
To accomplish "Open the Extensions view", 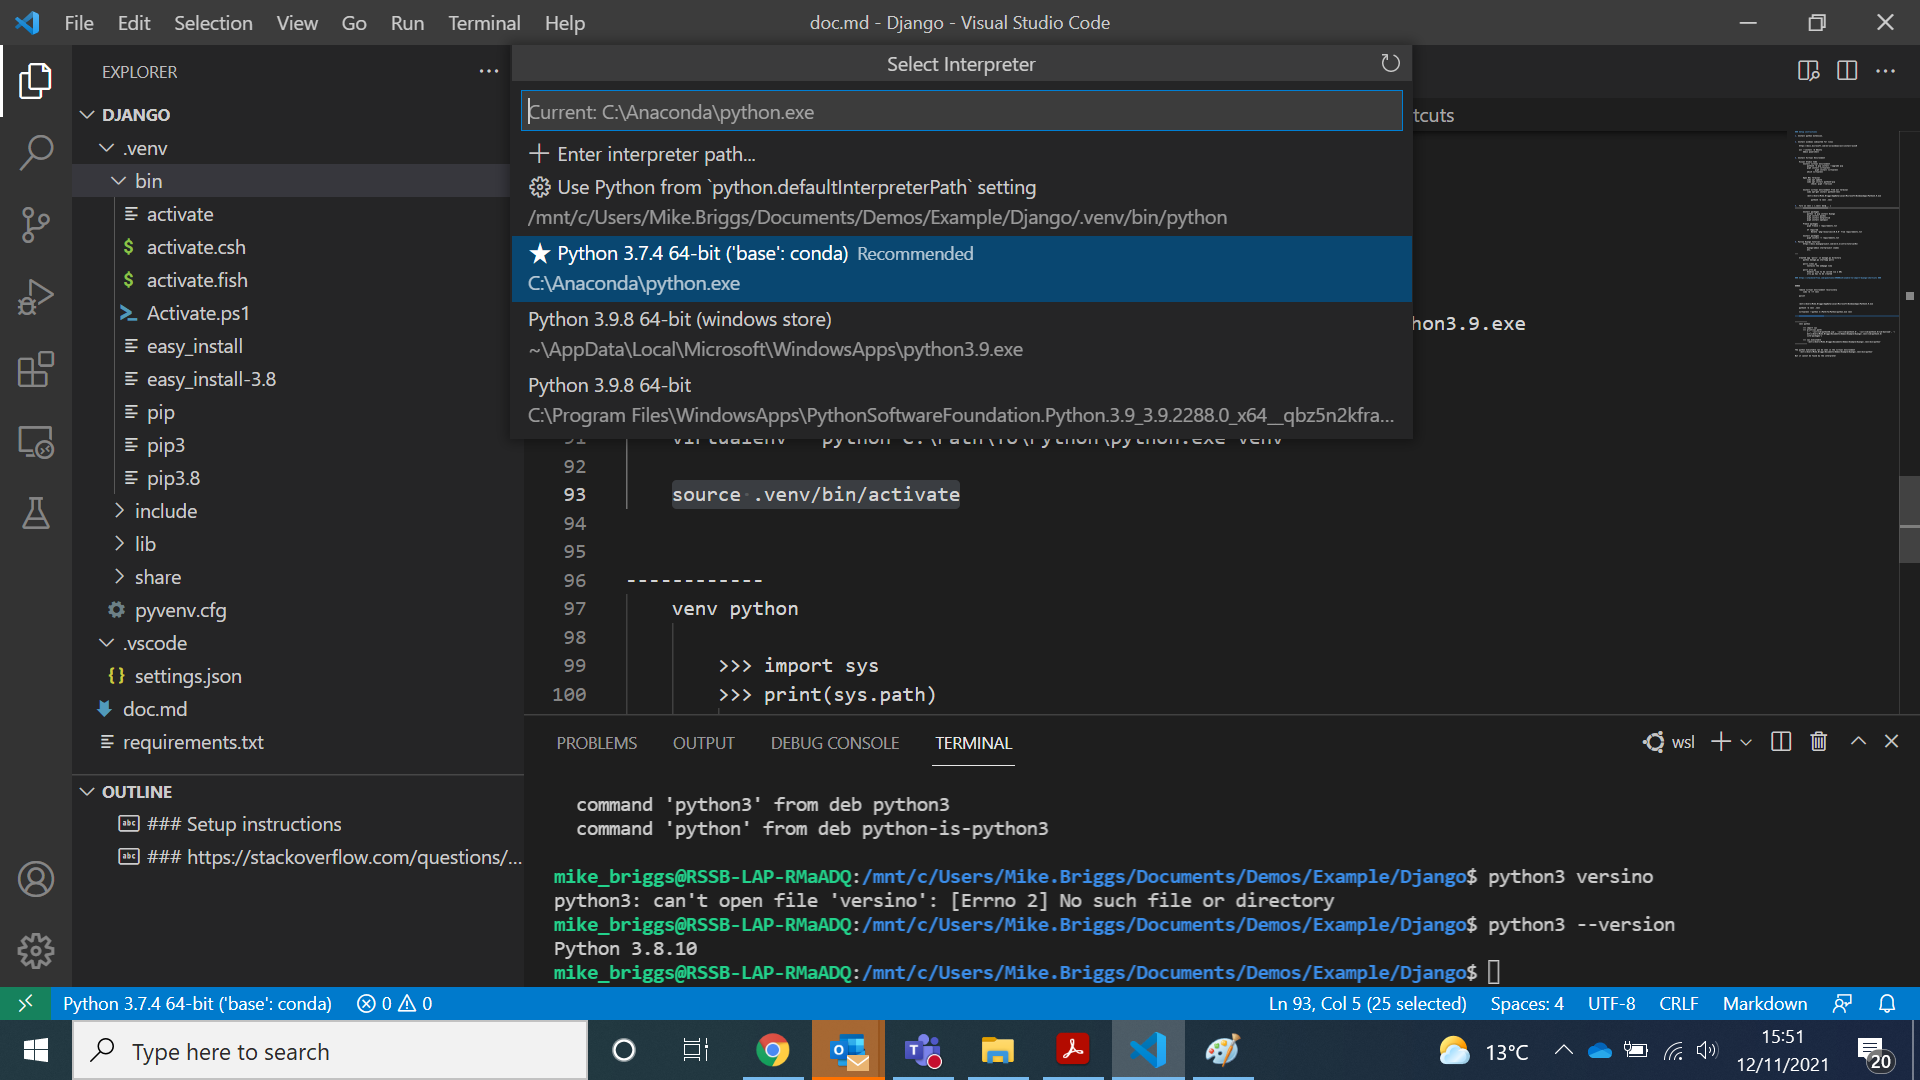I will [x=36, y=370].
